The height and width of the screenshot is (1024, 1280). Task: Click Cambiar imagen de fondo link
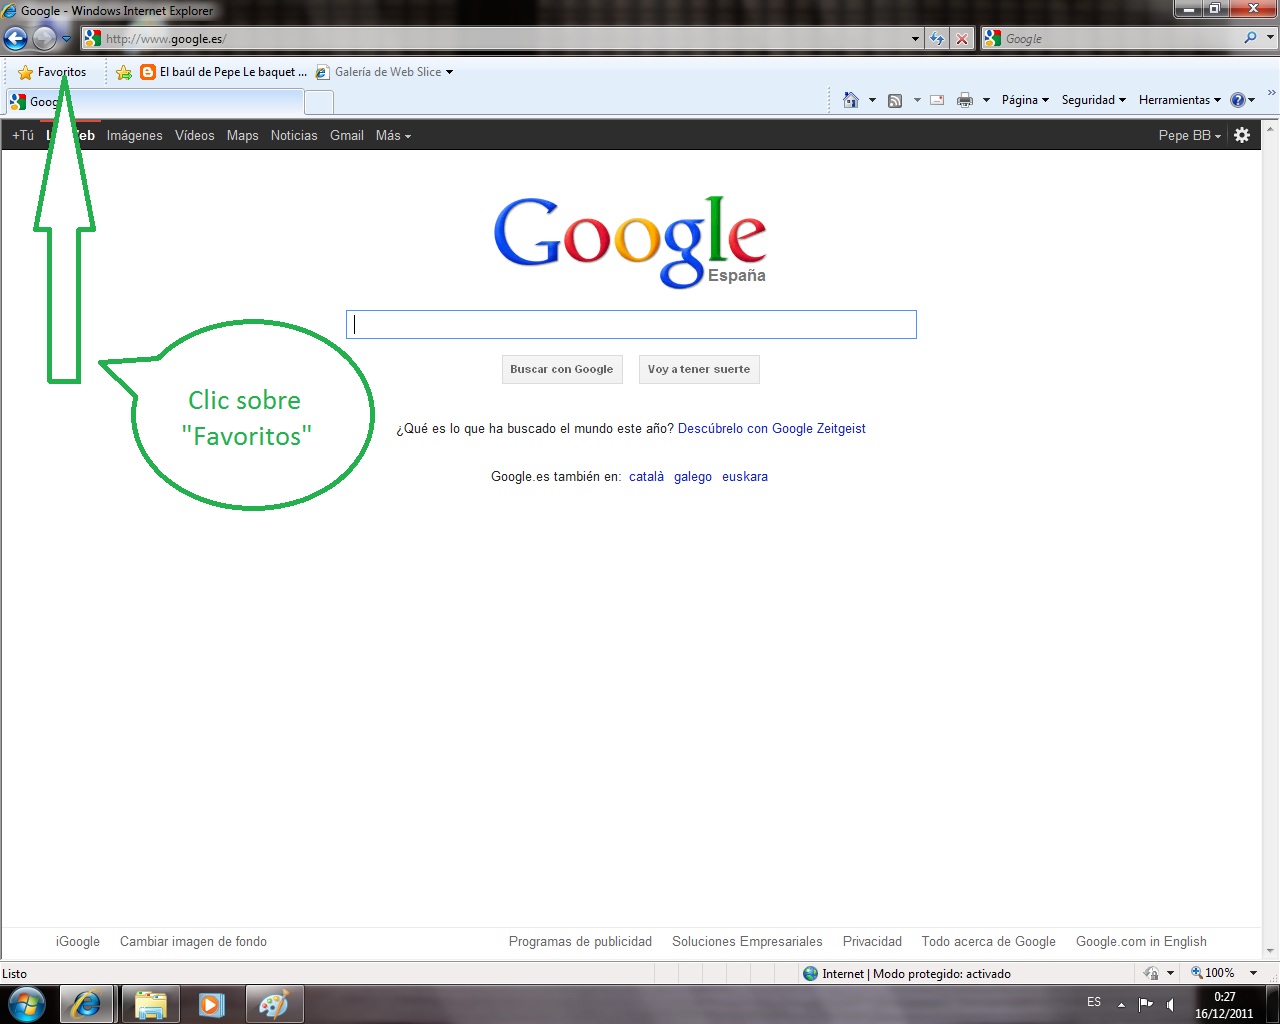coord(193,942)
